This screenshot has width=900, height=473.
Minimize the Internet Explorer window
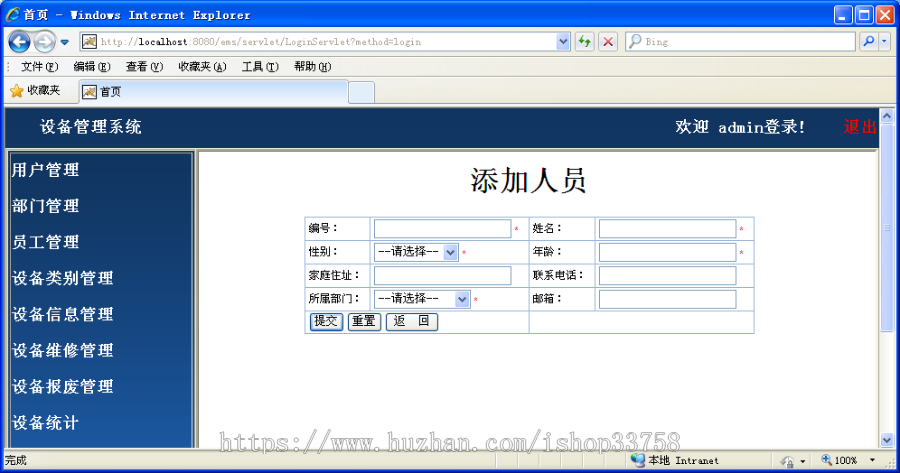pyautogui.click(x=843, y=15)
